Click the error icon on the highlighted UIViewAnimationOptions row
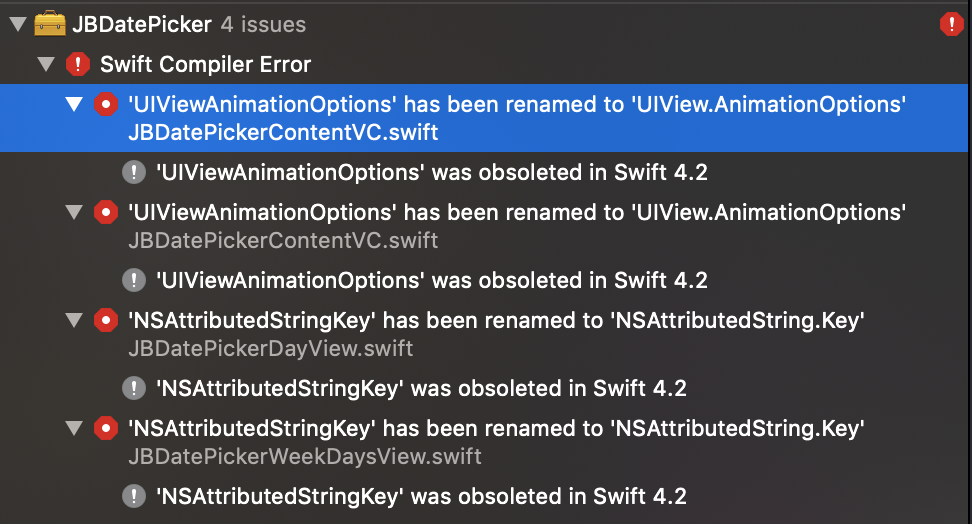Screen dimensions: 972x524 coord(105,104)
